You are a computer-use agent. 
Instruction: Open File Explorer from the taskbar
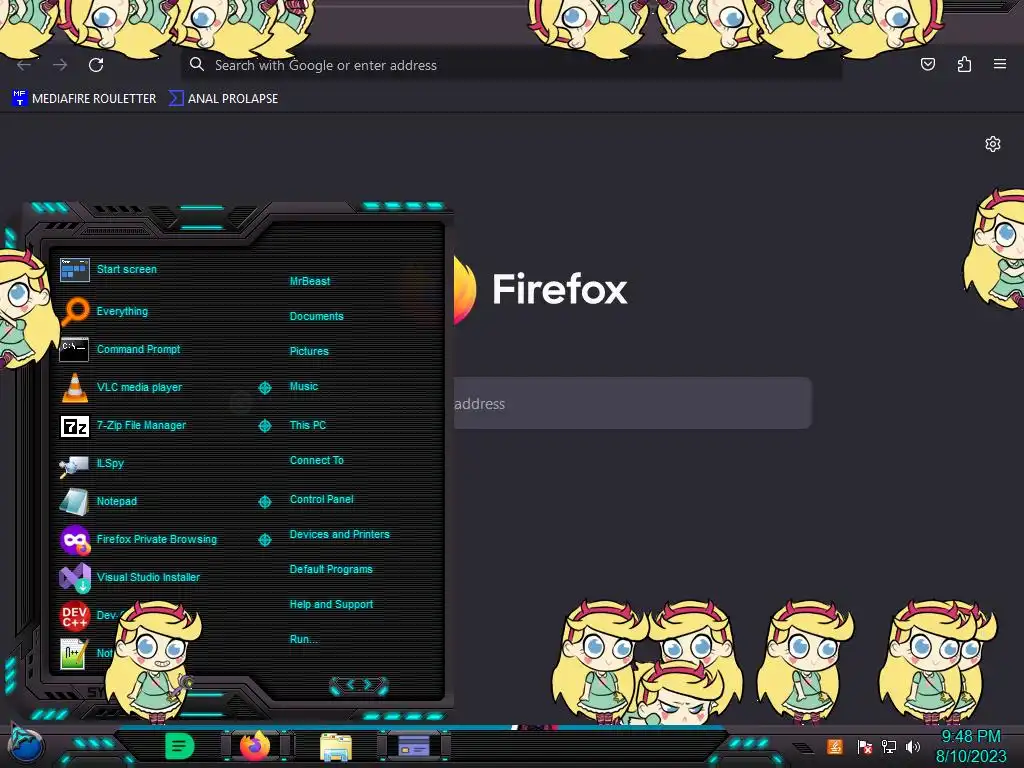tap(336, 746)
